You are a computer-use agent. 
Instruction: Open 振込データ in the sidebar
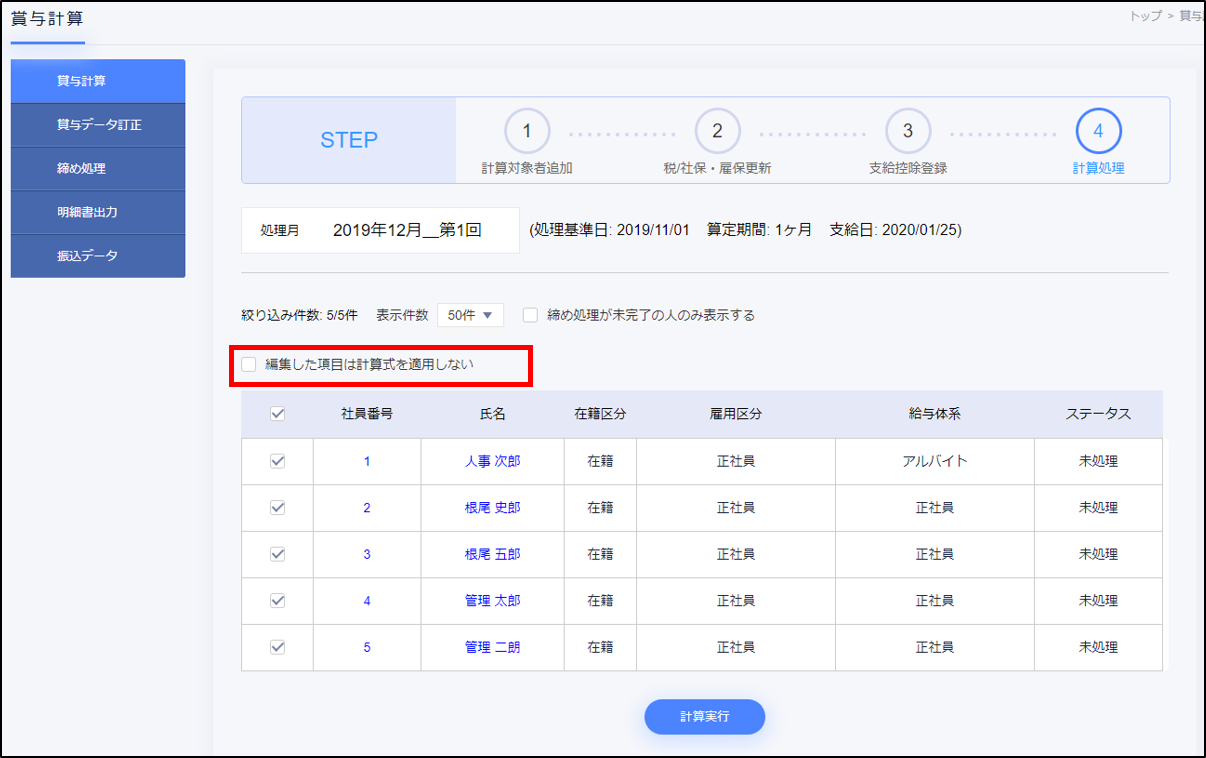[98, 256]
